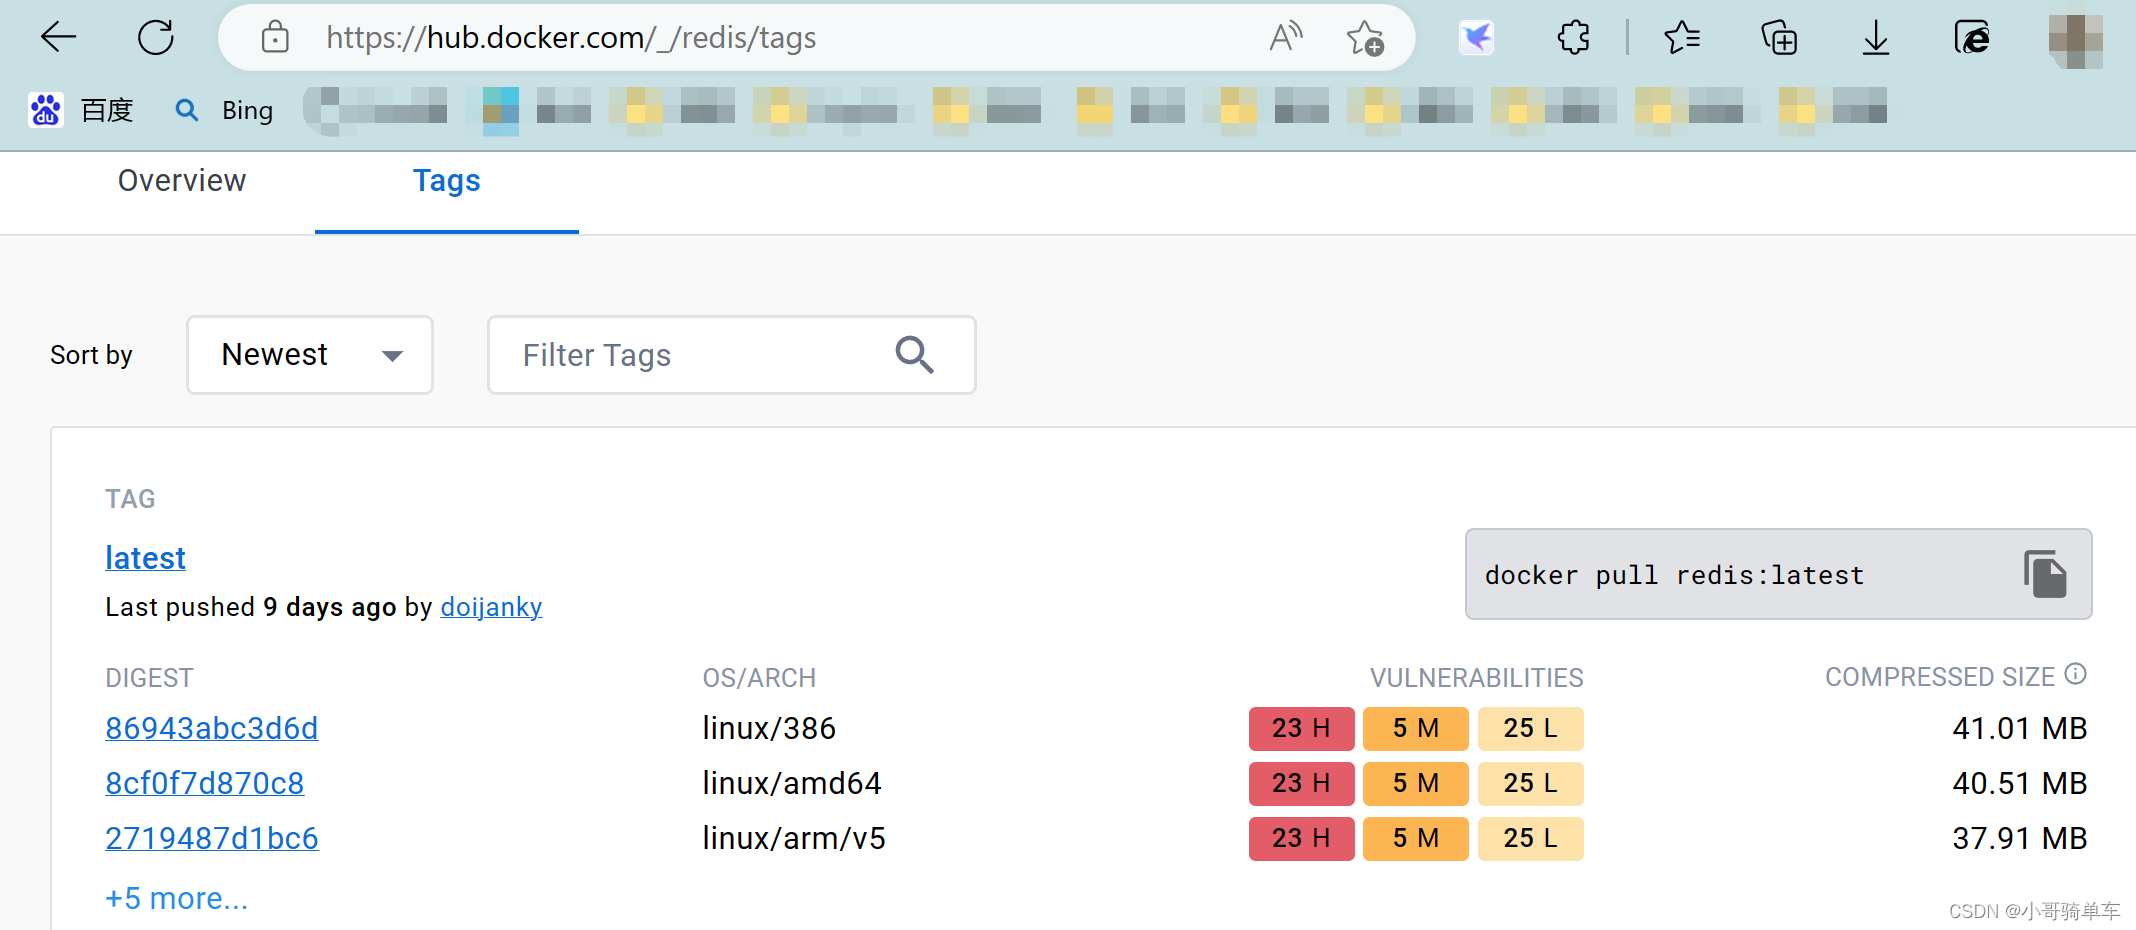This screenshot has width=2136, height=930.
Task: Open the latest tag link
Action: click(146, 558)
